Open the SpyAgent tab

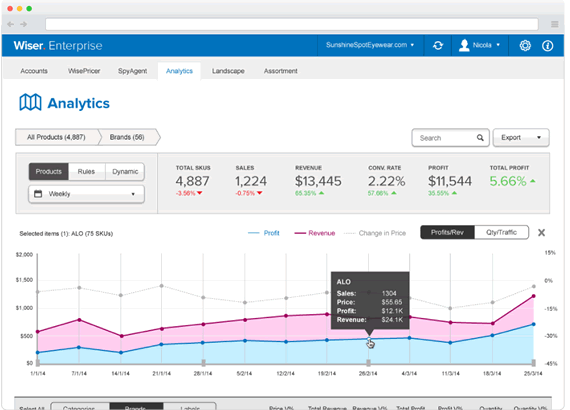[132, 71]
